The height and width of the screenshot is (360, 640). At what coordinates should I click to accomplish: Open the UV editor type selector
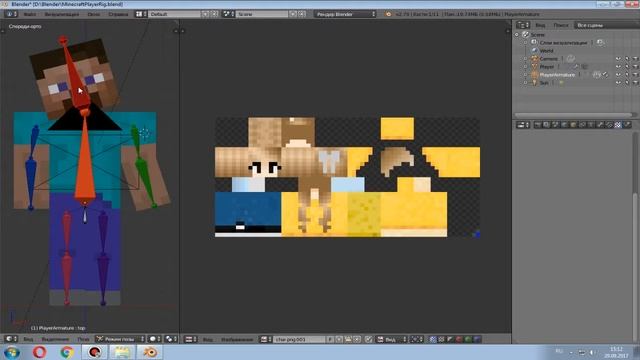click(191, 339)
